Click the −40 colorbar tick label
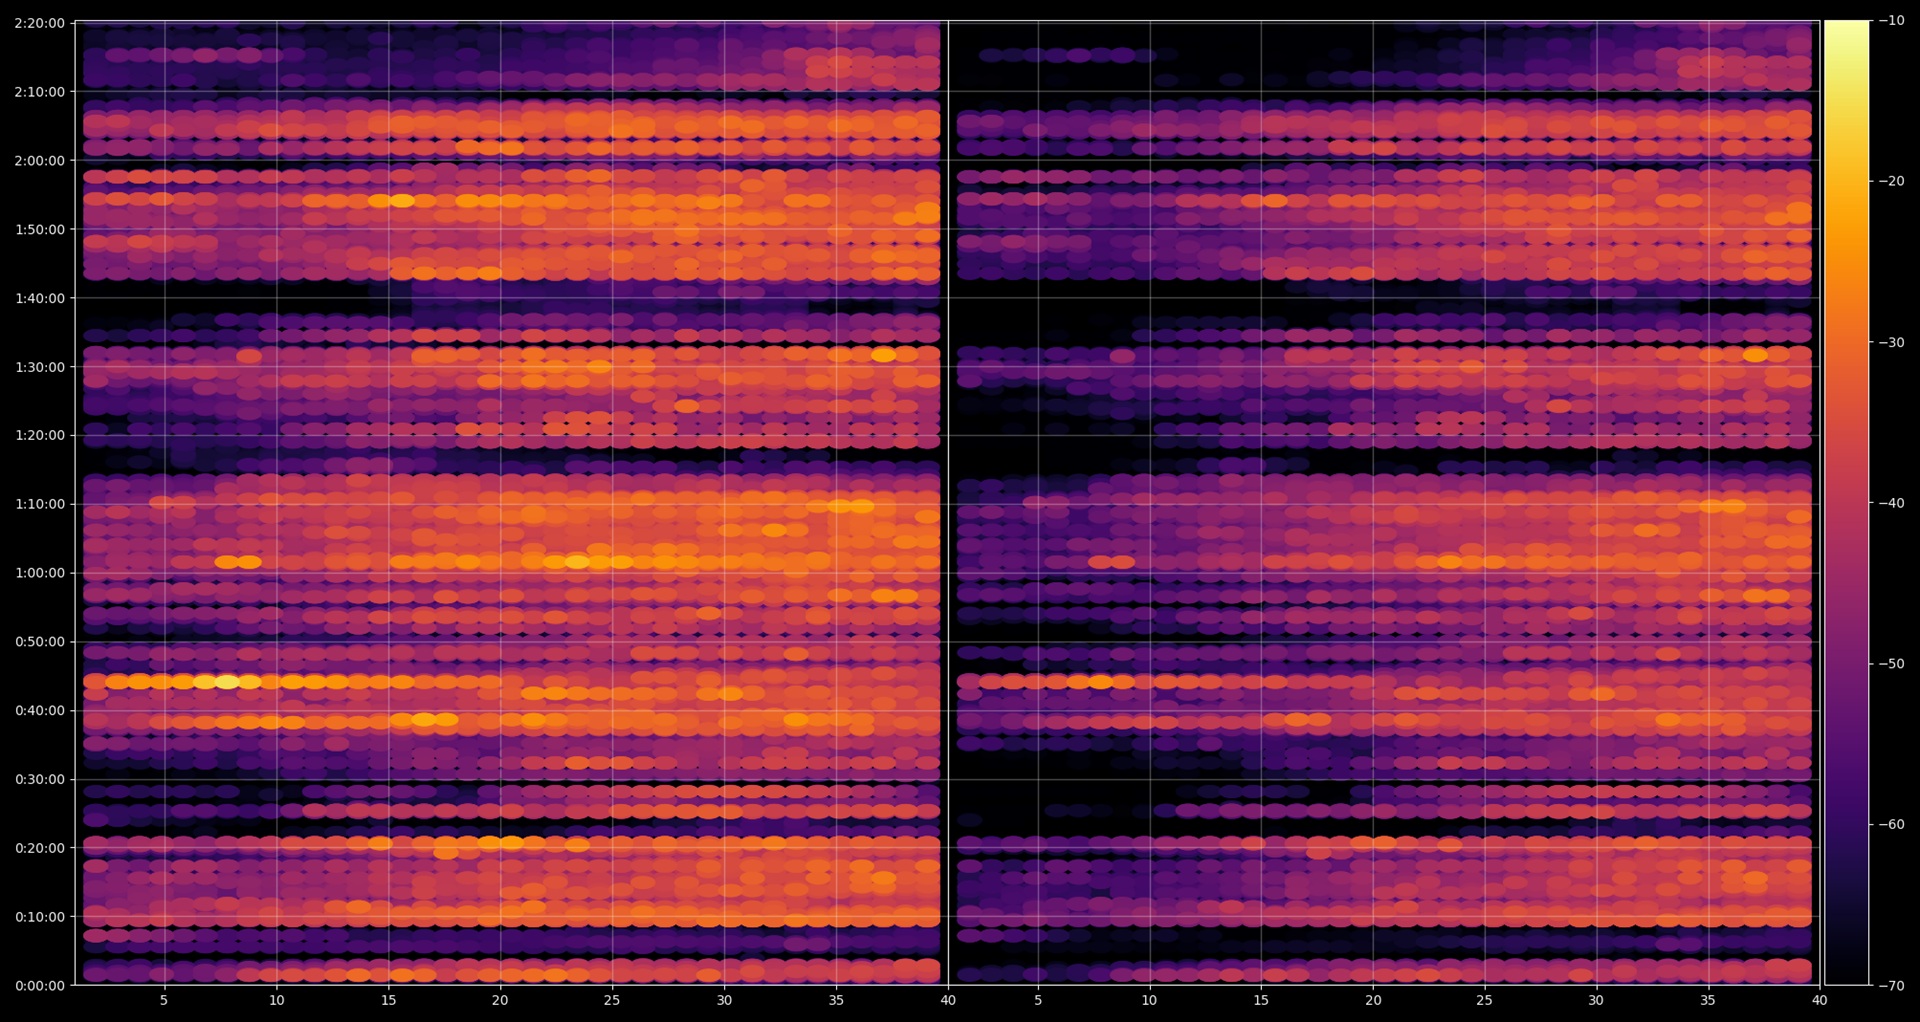Viewport: 1920px width, 1022px height. point(1892,503)
